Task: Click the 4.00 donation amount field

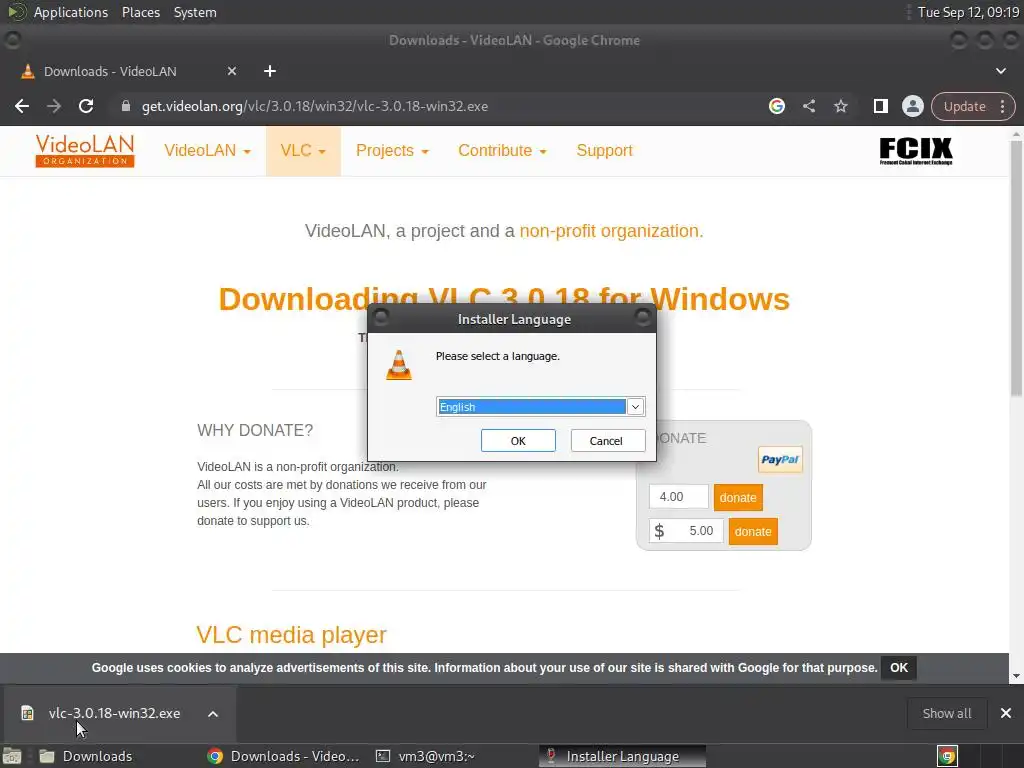Action: pyautogui.click(x=679, y=497)
